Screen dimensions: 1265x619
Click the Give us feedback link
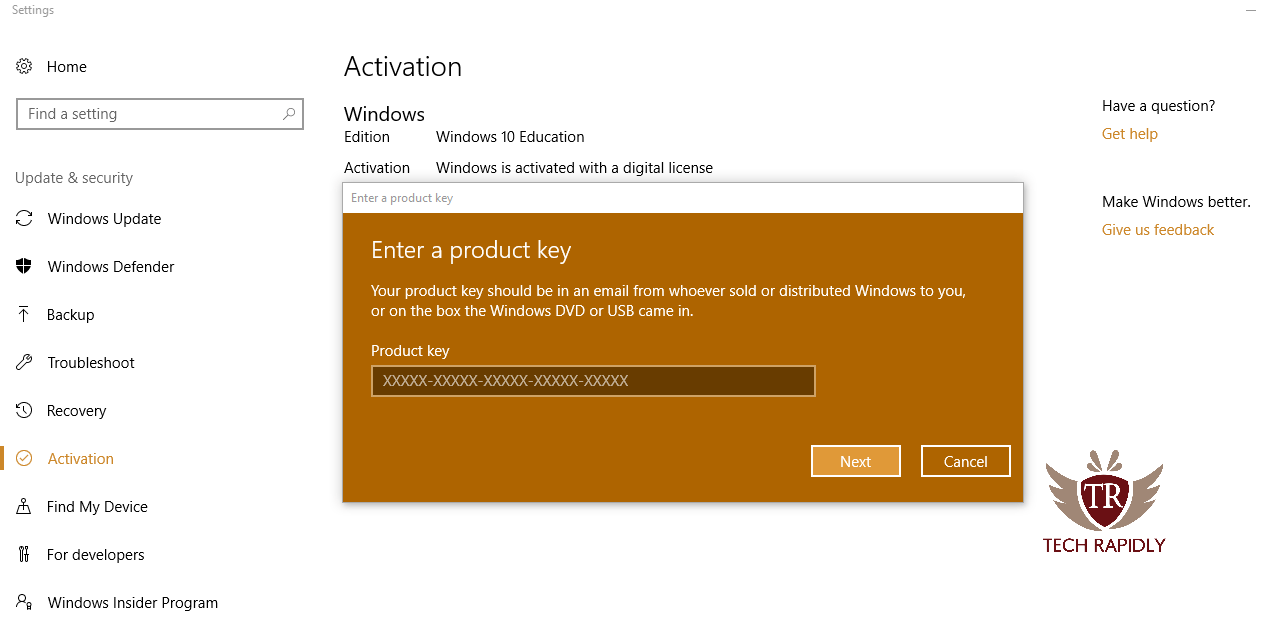[x=1156, y=229]
